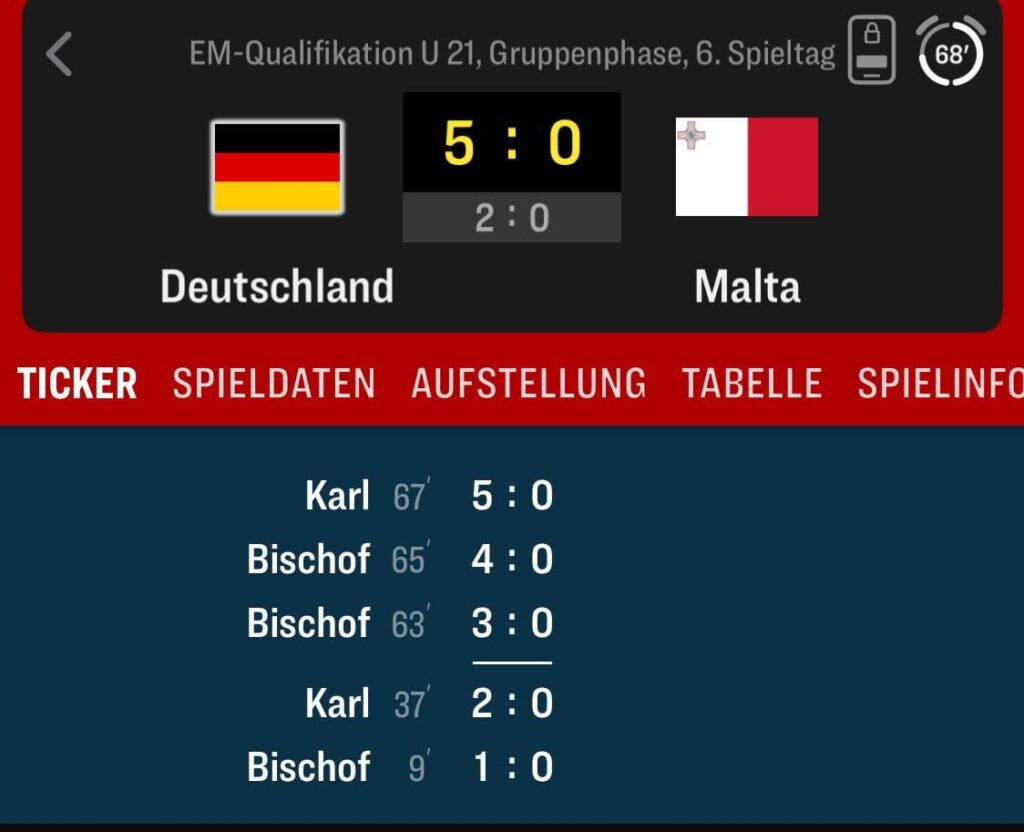Open Bischof's 65th minute goal entry
This screenshot has height=832, width=1024.
(x=400, y=560)
